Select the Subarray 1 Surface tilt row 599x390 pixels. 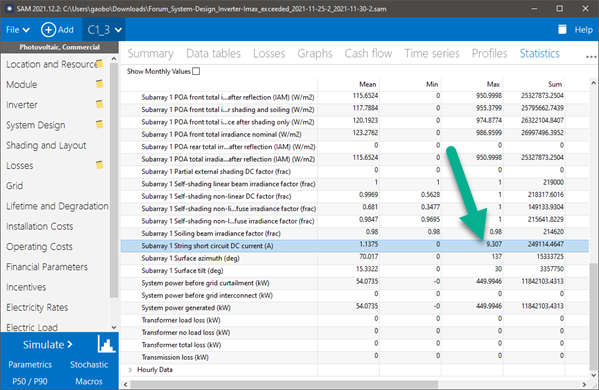[x=355, y=270]
